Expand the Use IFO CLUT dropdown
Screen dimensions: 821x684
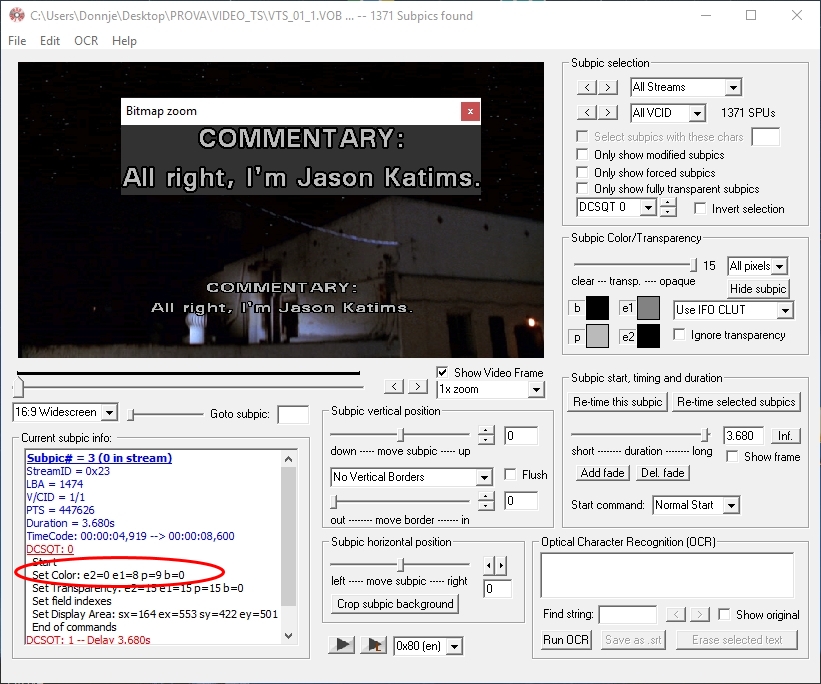(x=784, y=310)
